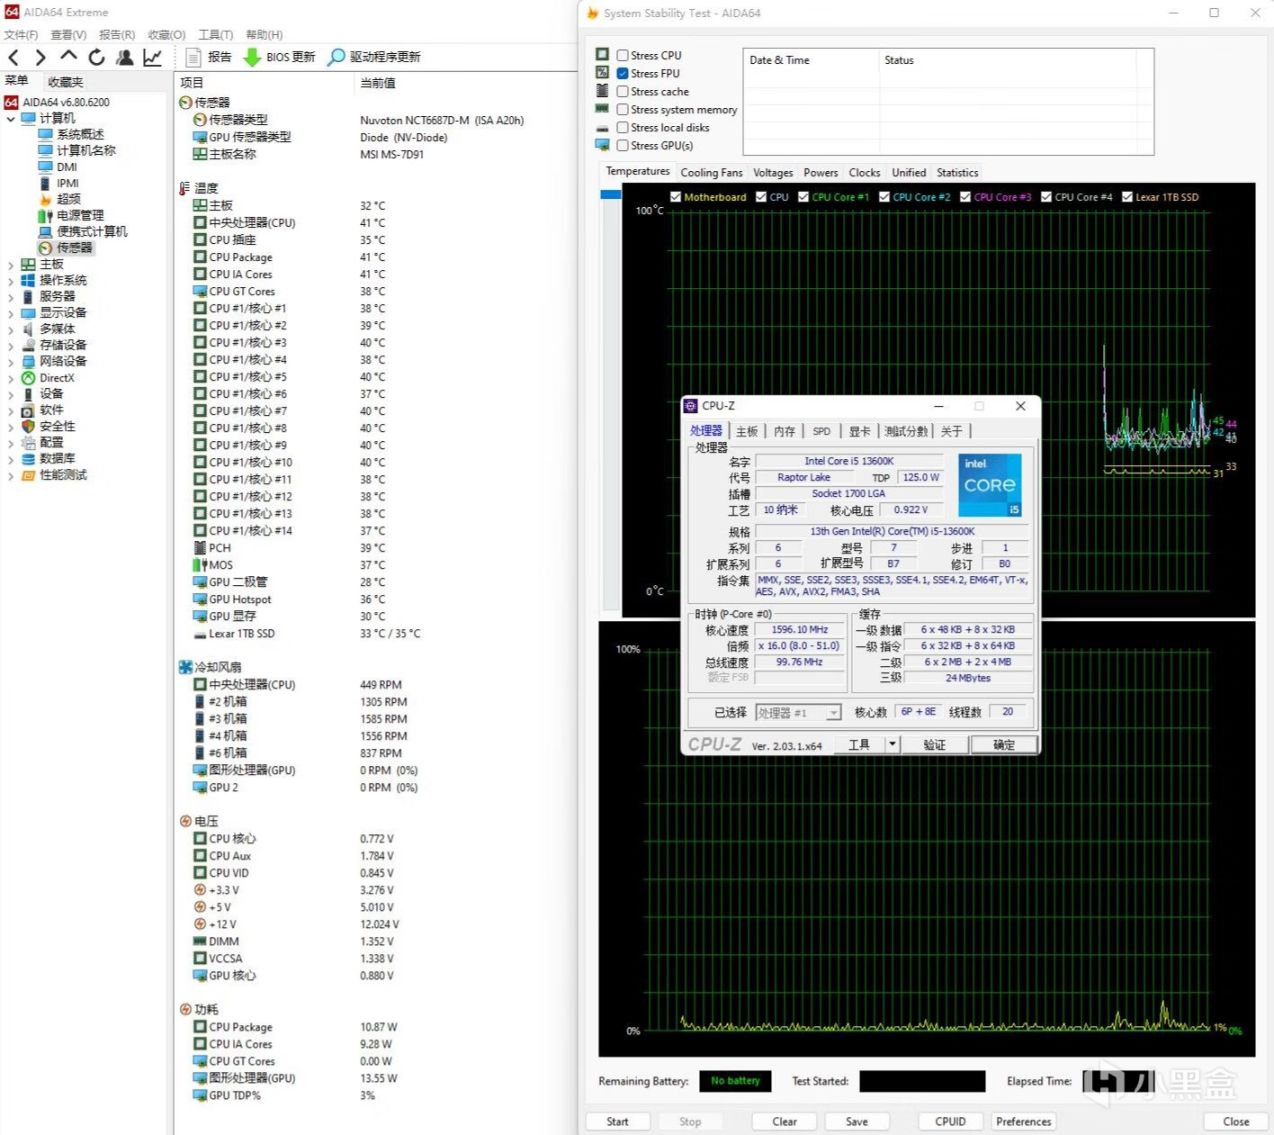Click the user profile toolbar icon
This screenshot has height=1135, width=1274.
point(124,58)
